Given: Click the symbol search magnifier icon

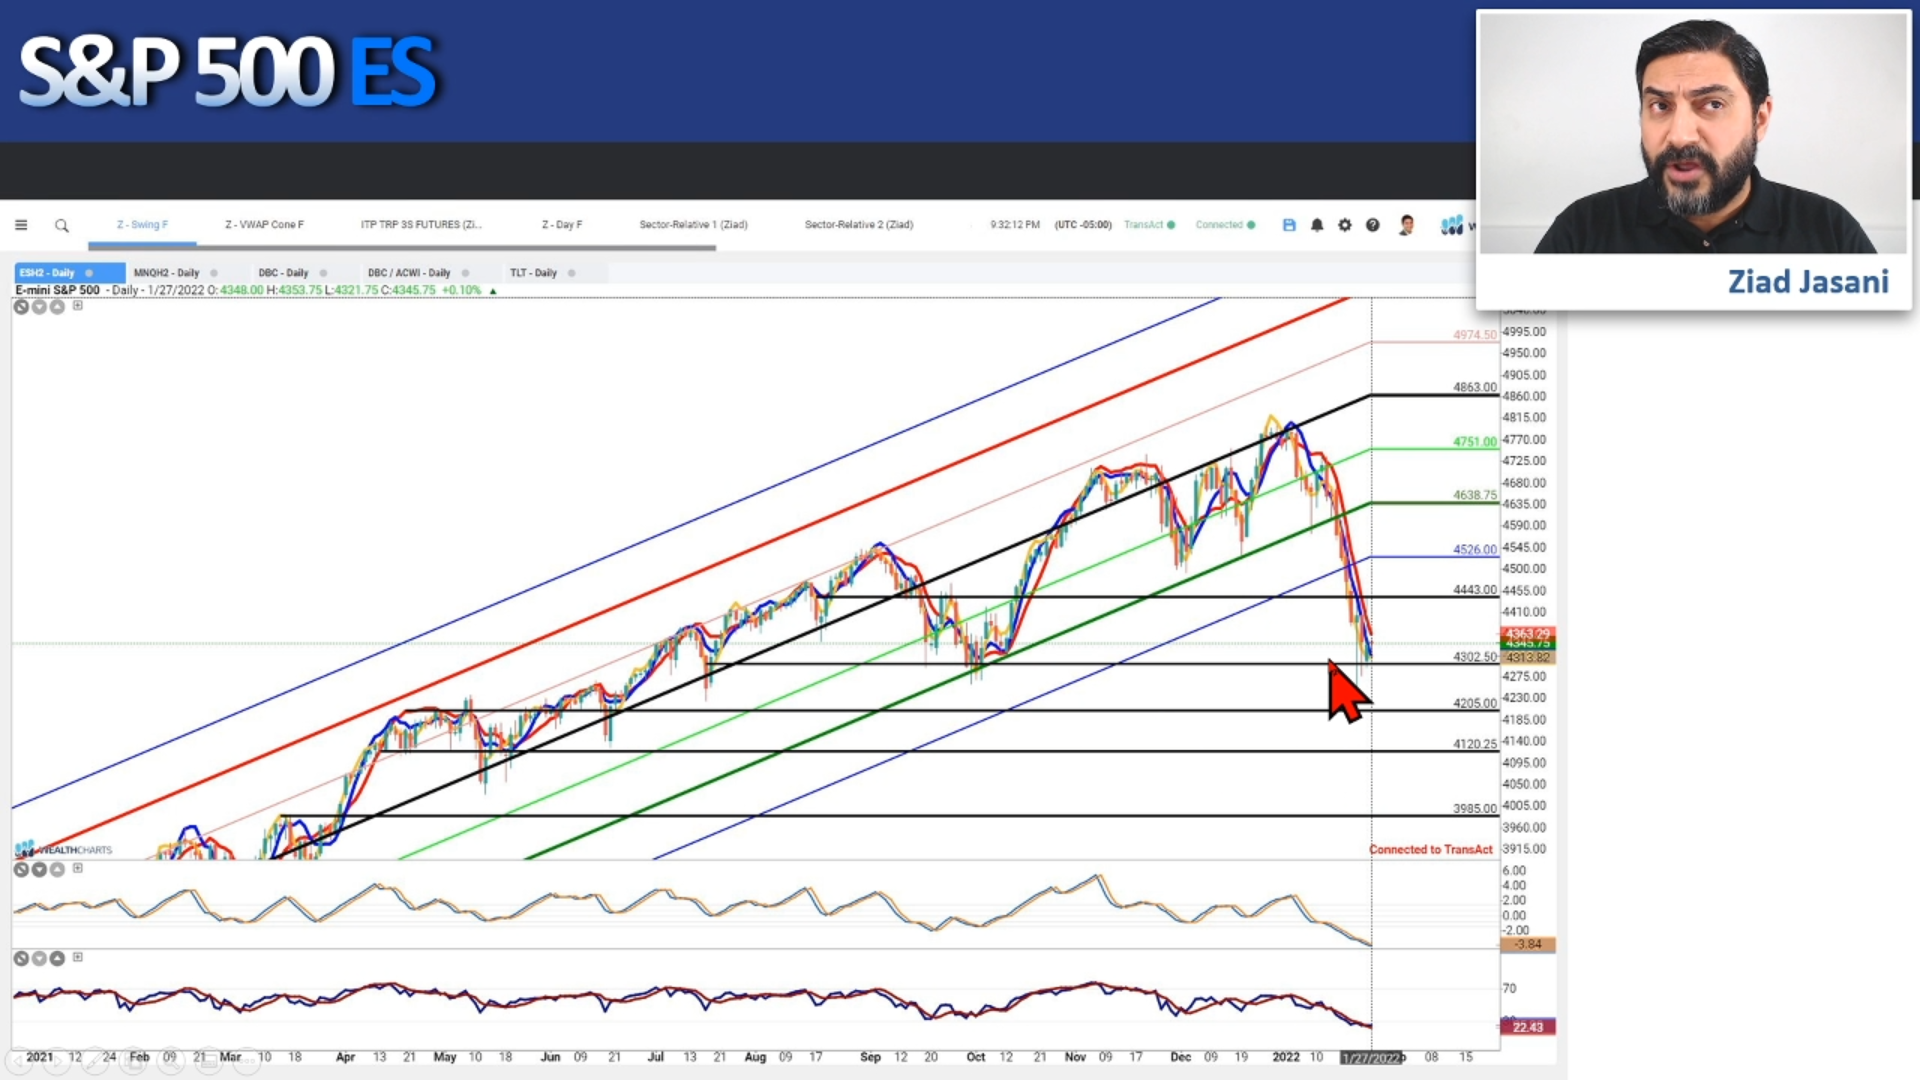Looking at the screenshot, I should (62, 226).
